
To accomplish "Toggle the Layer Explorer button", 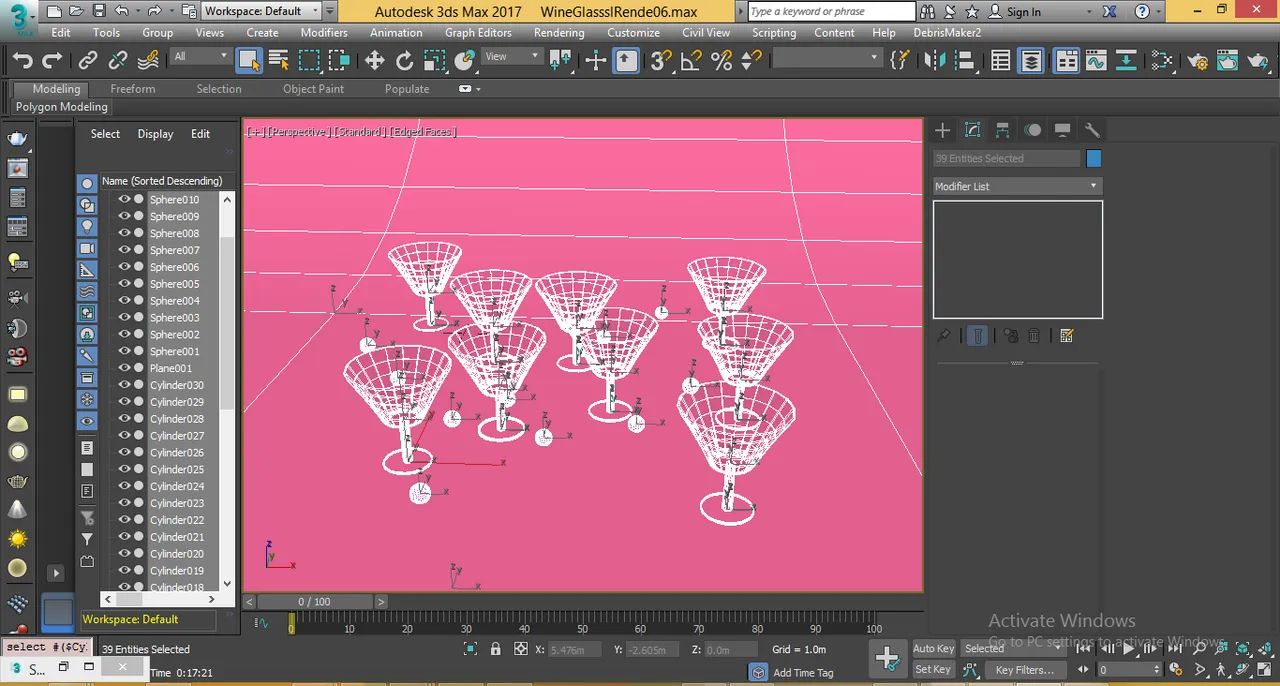I will (1031, 60).
